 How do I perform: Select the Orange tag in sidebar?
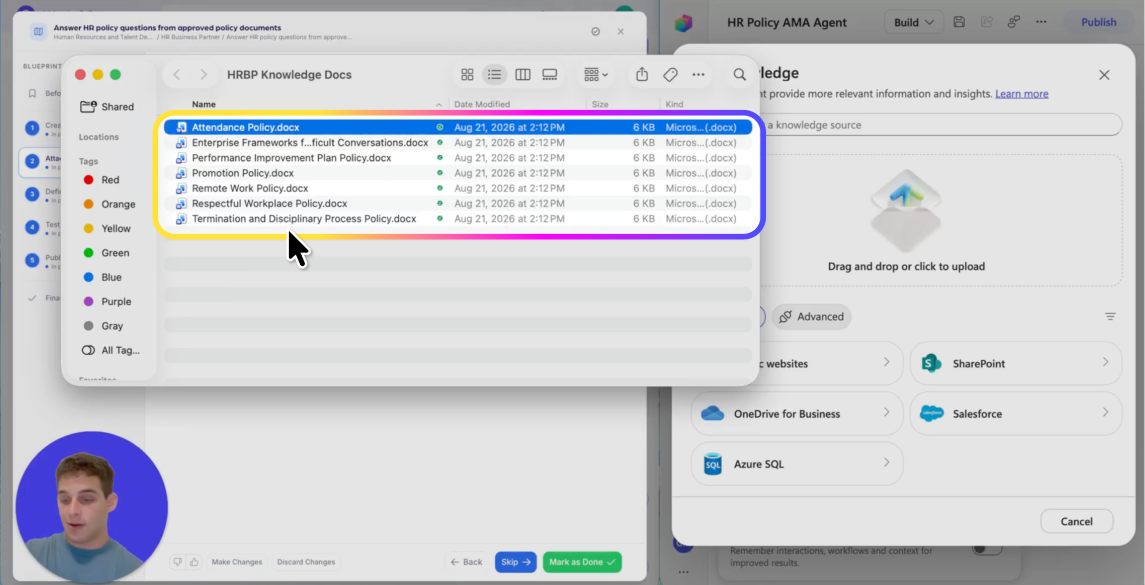[x=110, y=204]
